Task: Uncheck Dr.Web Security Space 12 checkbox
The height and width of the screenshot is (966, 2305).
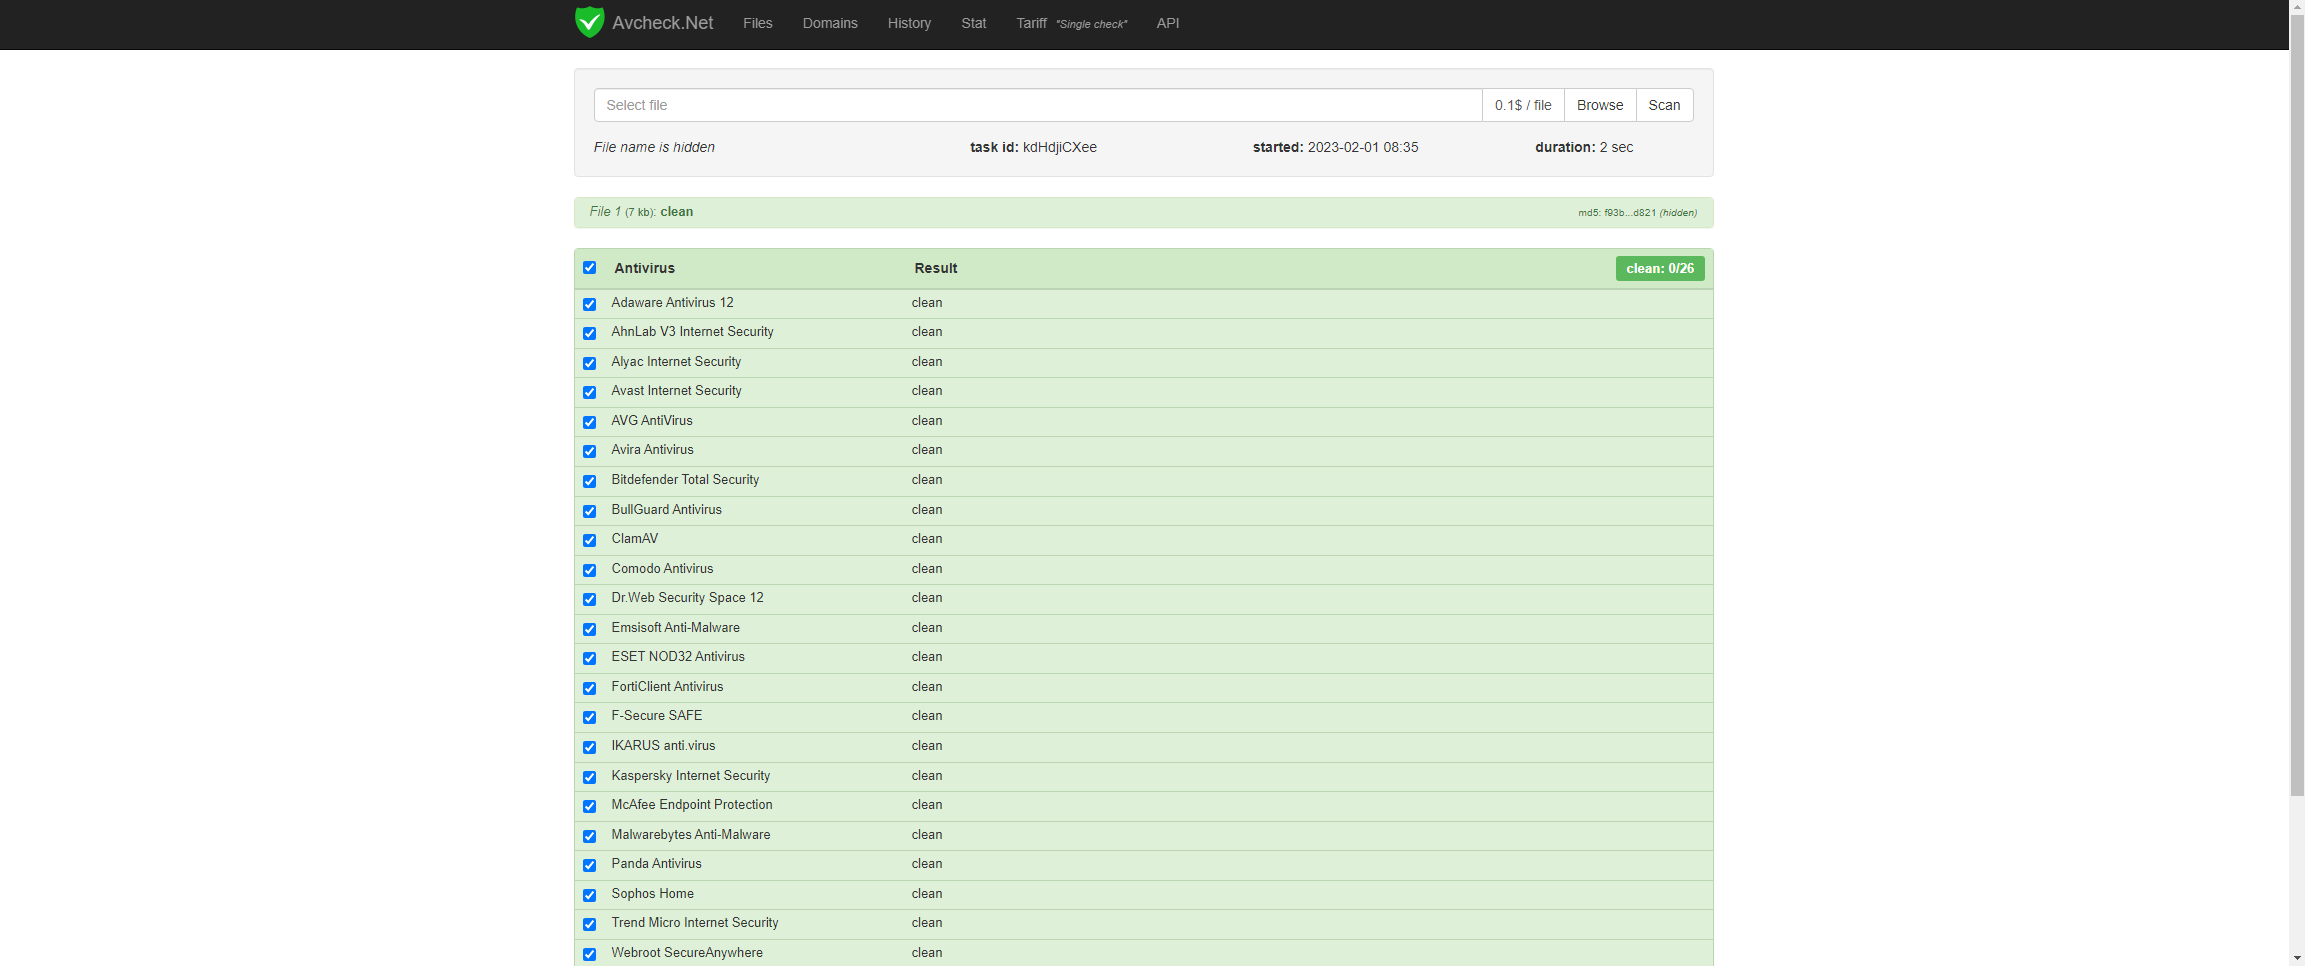Action: pos(590,599)
